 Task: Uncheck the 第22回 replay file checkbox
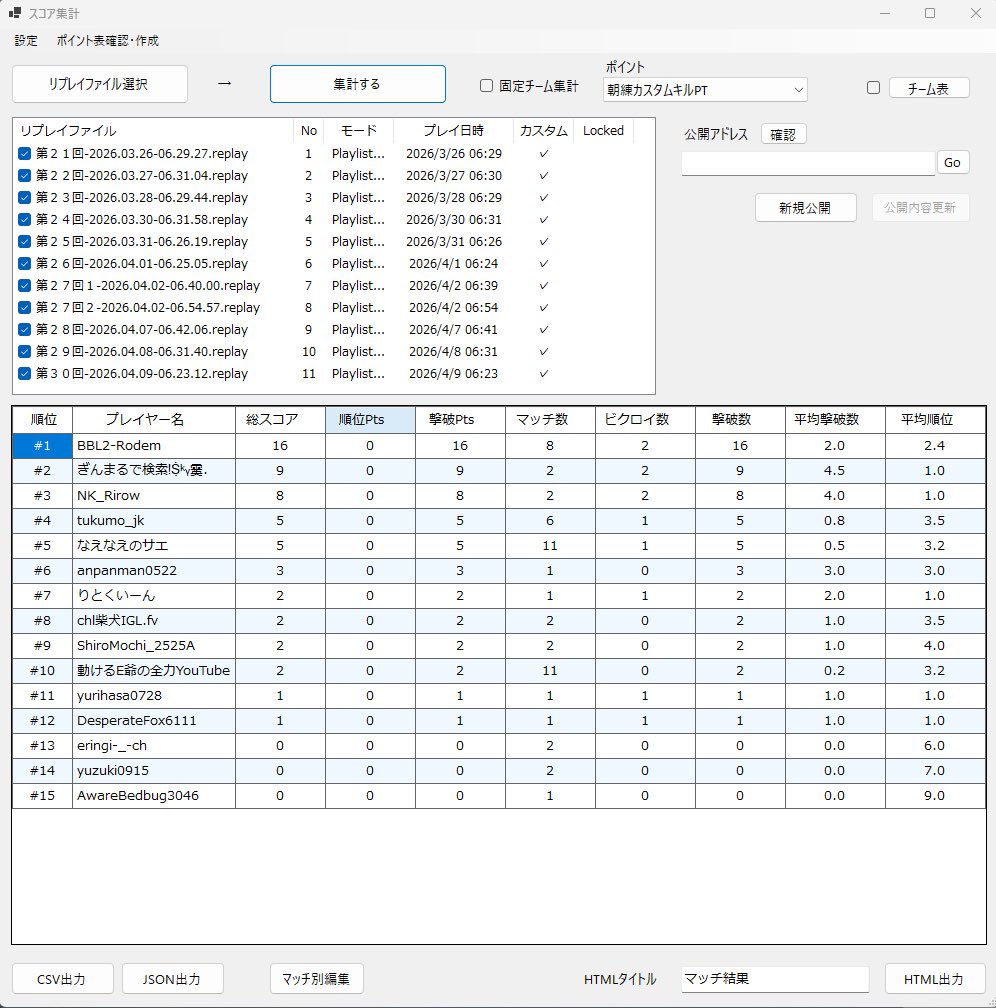pos(24,176)
